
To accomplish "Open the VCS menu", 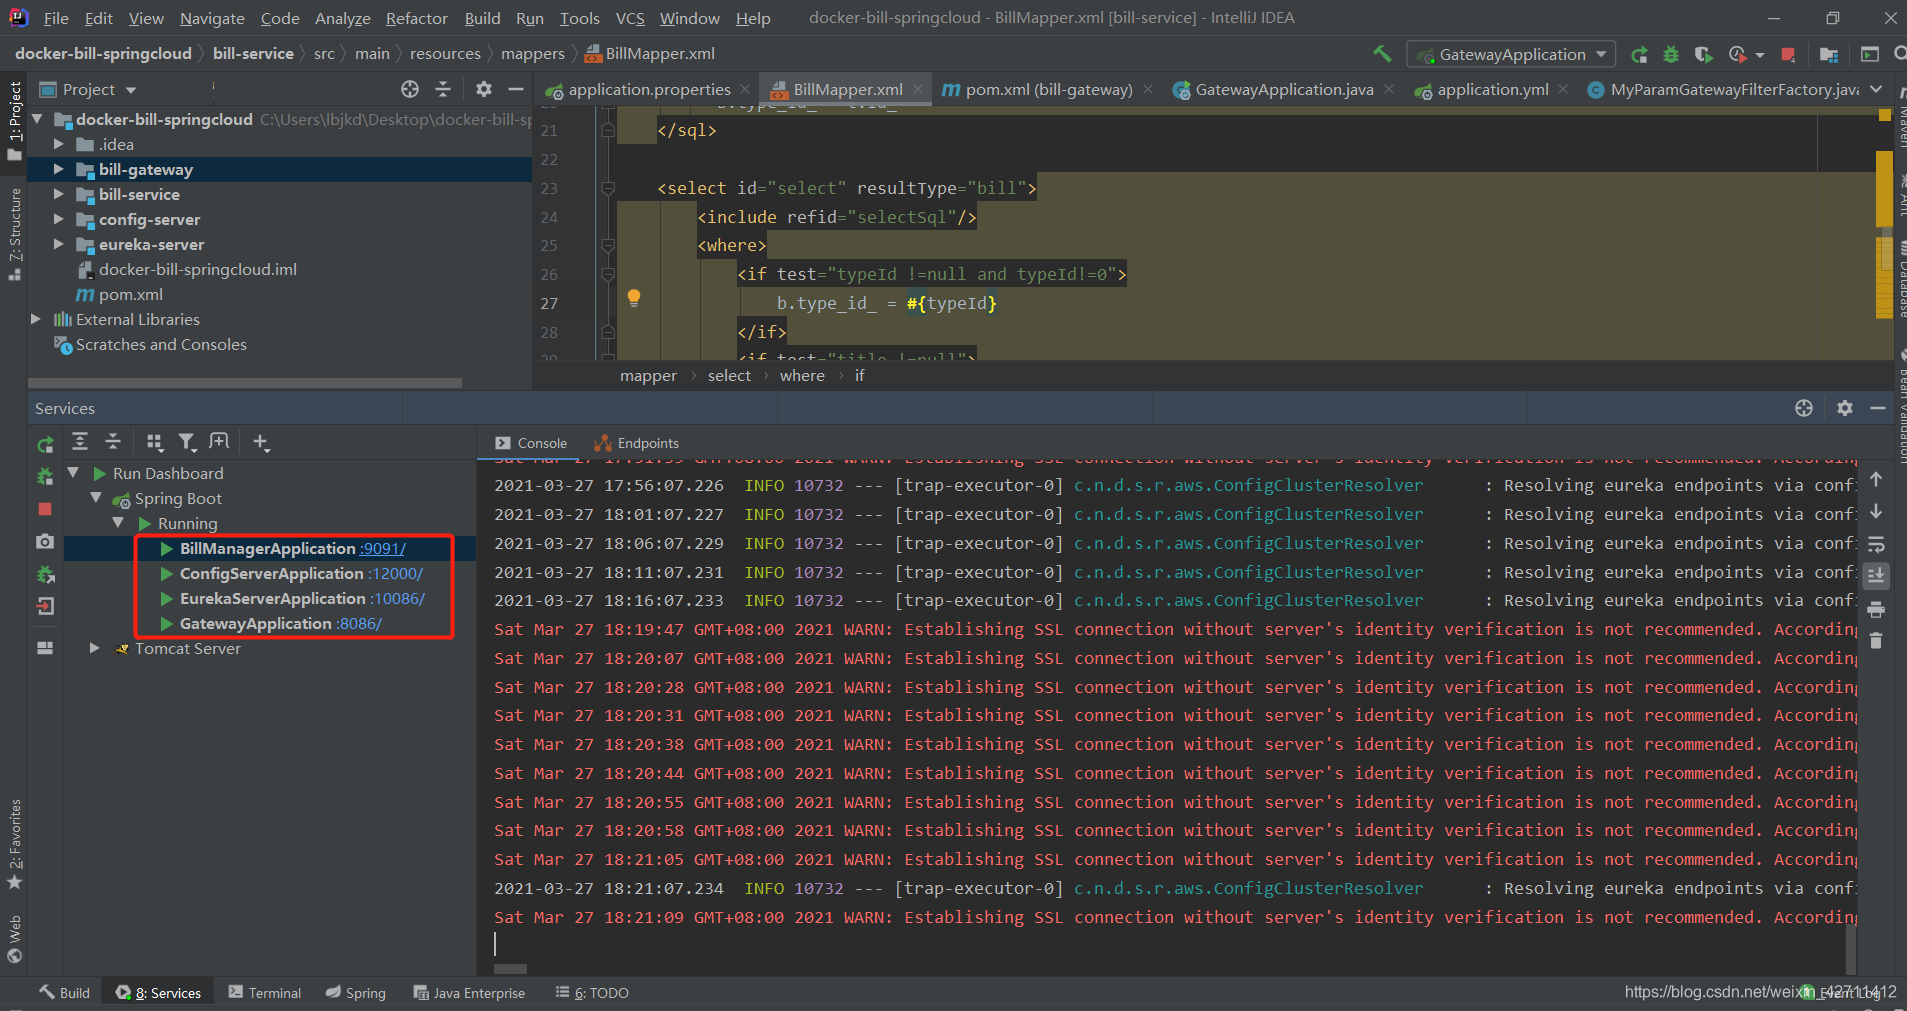I will (629, 18).
